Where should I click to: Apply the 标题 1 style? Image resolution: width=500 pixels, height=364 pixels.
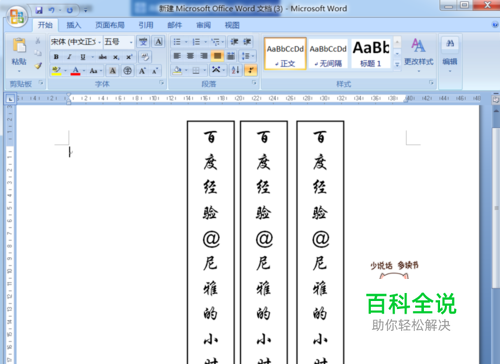click(x=371, y=53)
